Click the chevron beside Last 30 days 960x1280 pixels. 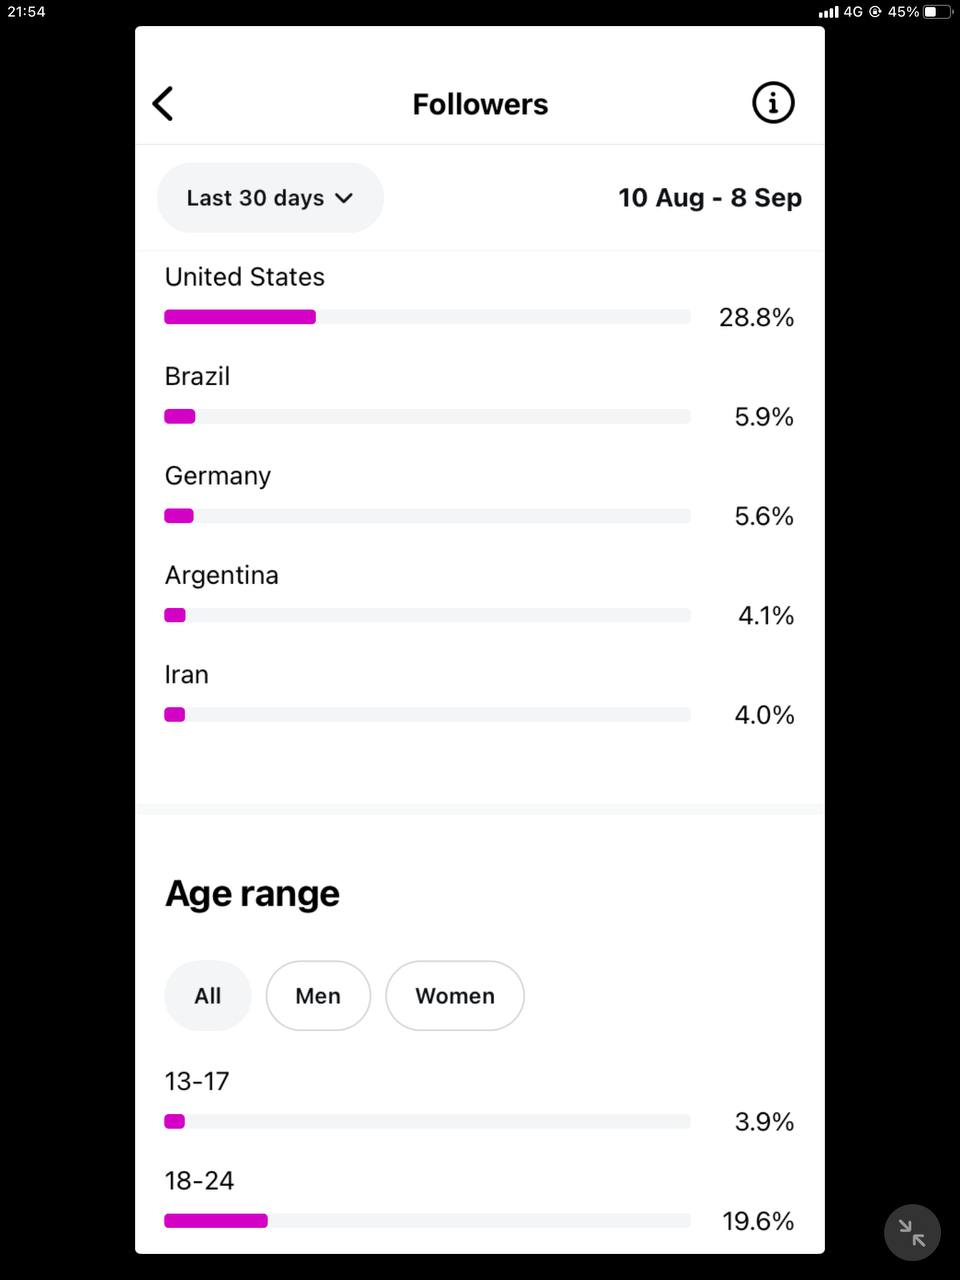344,198
